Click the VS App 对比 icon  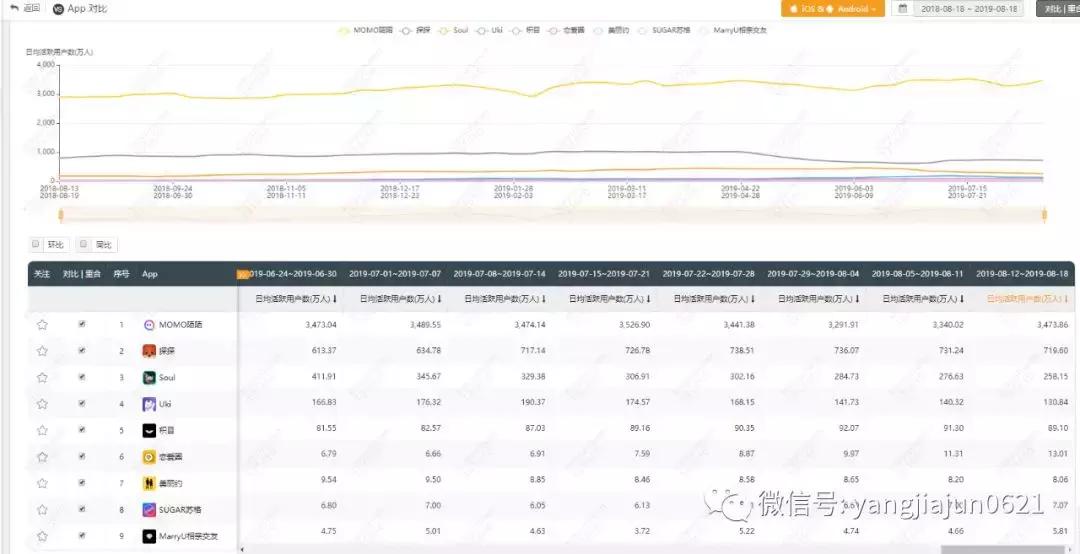click(x=59, y=9)
